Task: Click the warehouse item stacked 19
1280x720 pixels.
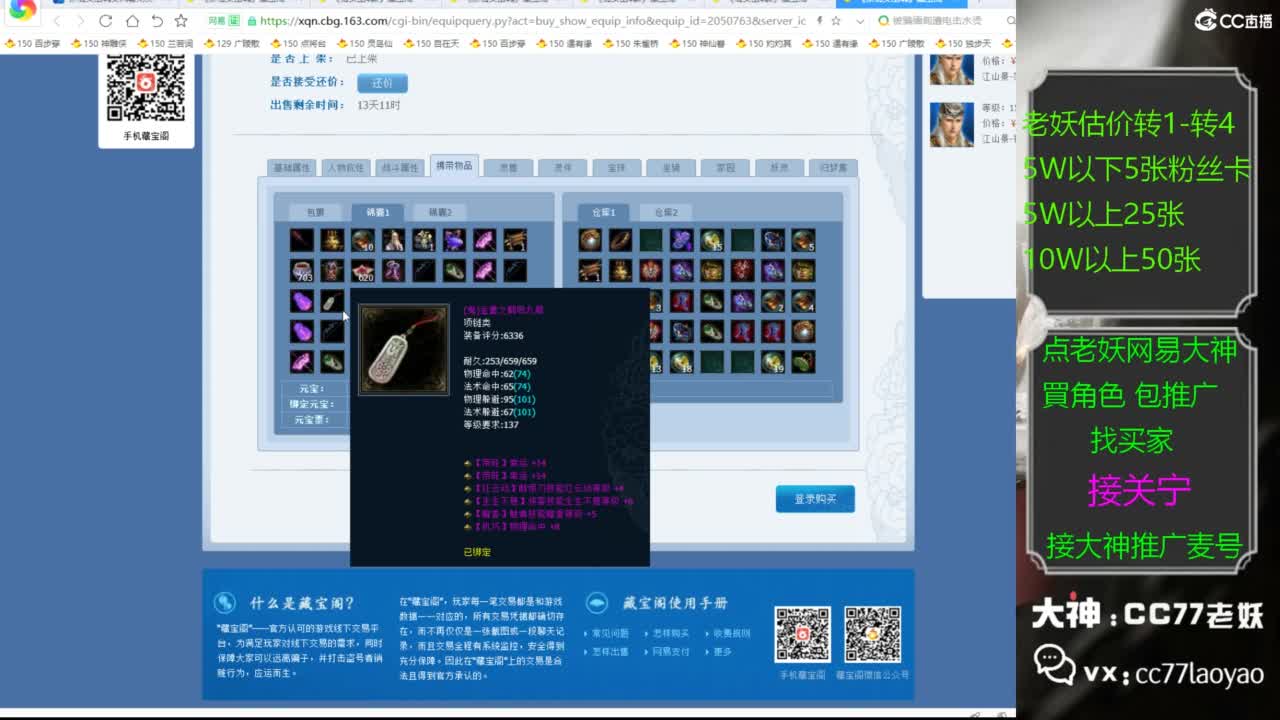Action: point(772,362)
